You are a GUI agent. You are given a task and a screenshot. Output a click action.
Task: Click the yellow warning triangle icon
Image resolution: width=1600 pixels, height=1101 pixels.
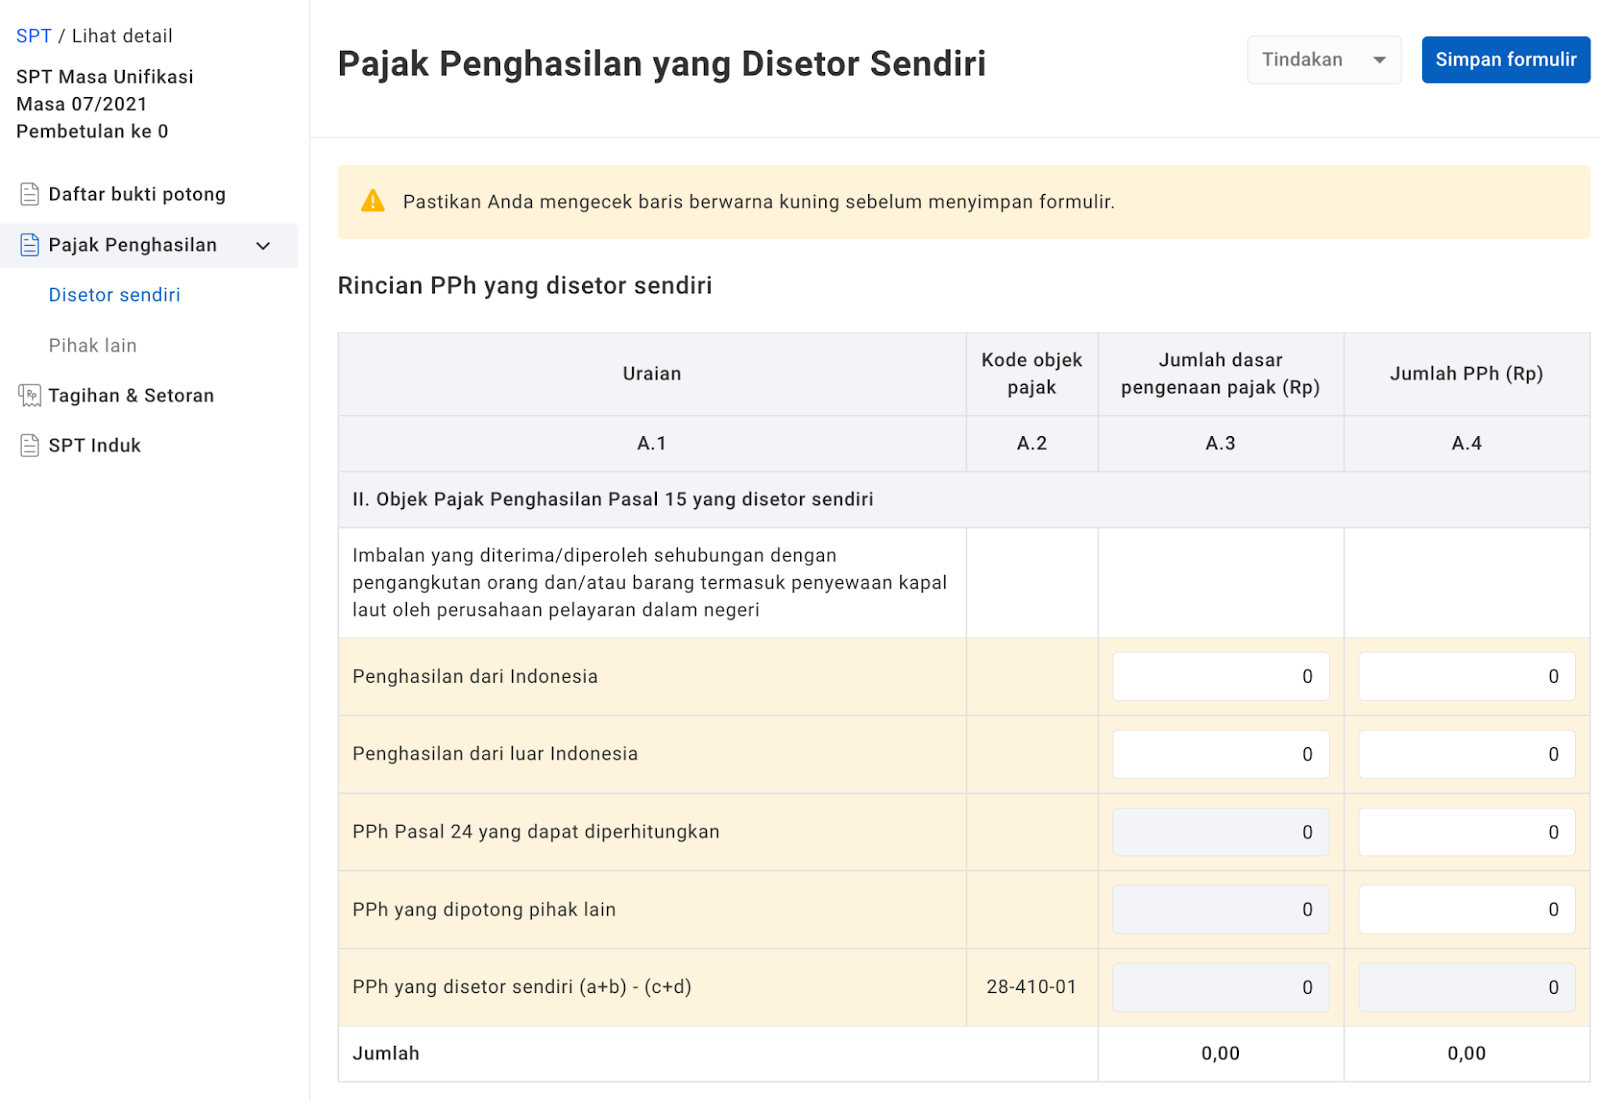[373, 201]
